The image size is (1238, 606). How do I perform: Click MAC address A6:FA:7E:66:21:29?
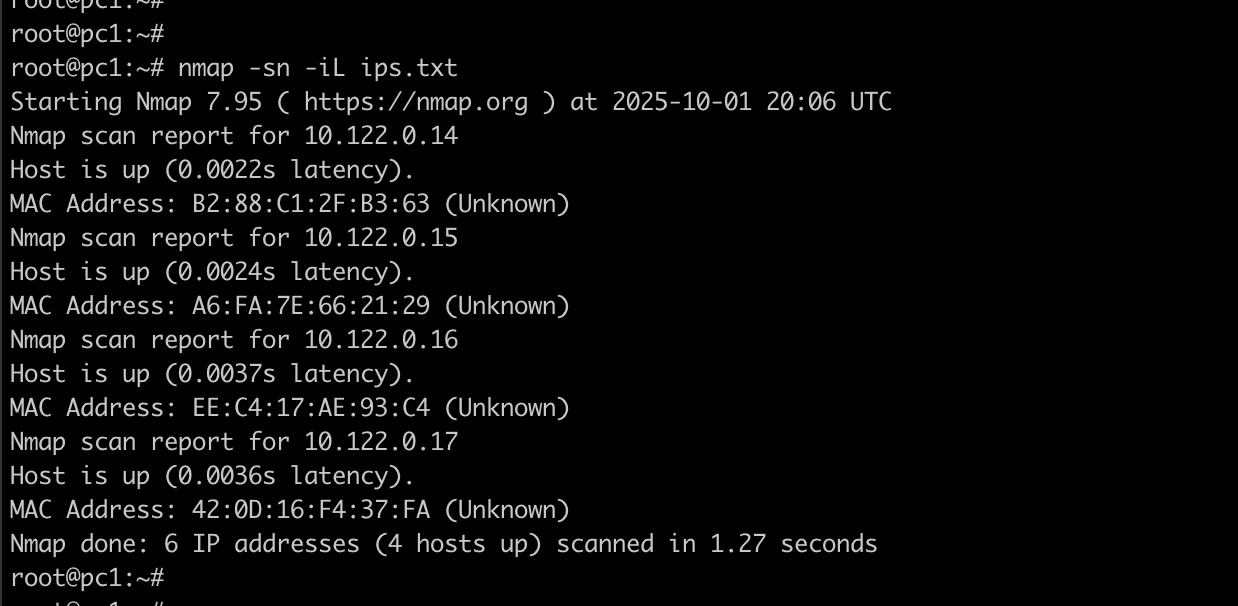311,306
